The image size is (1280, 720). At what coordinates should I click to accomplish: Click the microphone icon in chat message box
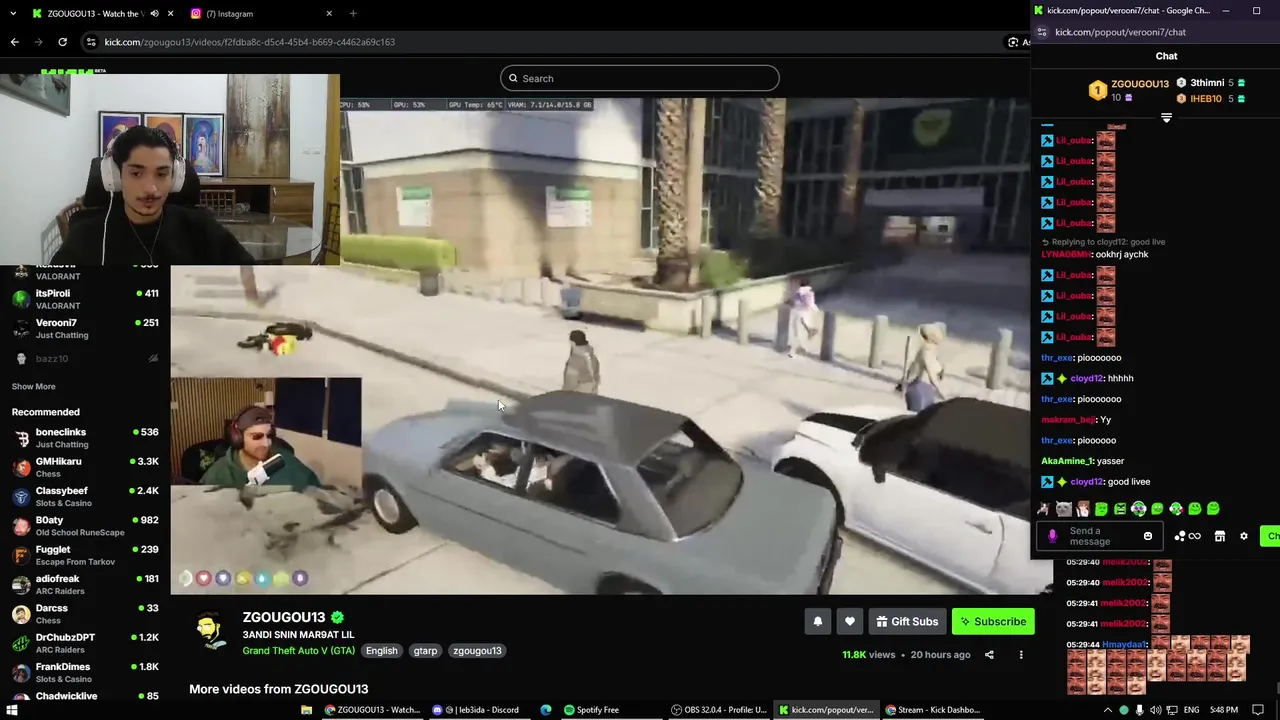pos(1052,536)
